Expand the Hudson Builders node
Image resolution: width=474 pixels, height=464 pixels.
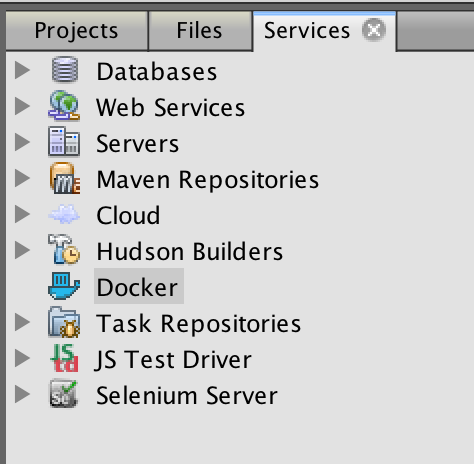22,250
